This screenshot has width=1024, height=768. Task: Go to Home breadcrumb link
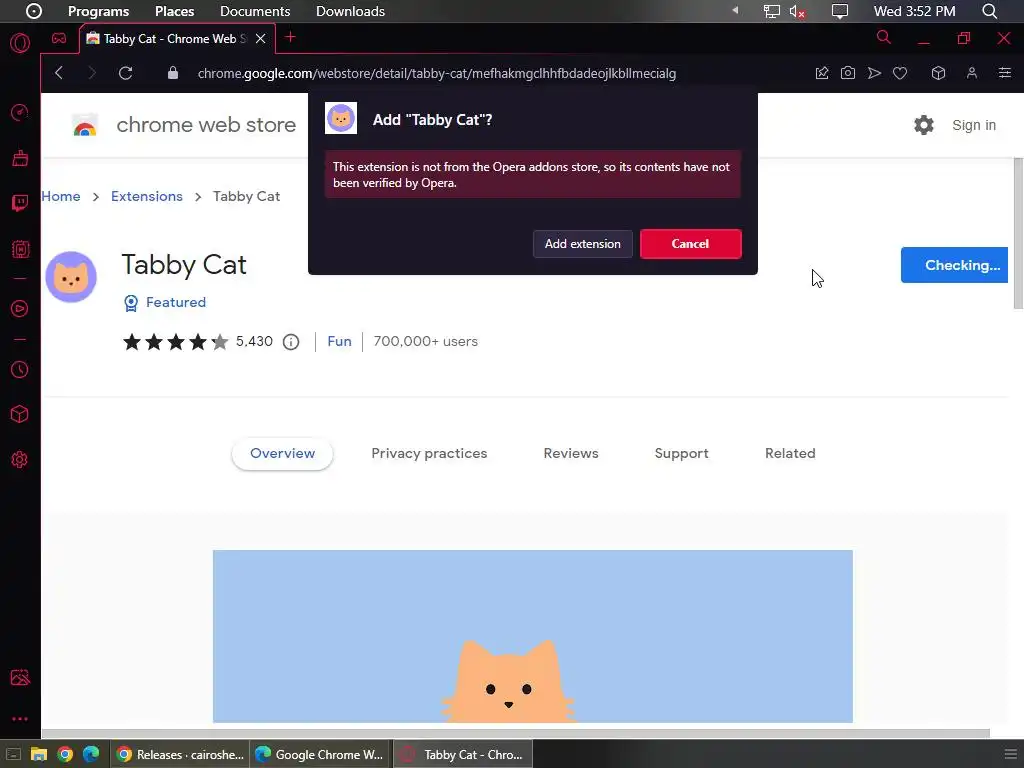coord(61,196)
